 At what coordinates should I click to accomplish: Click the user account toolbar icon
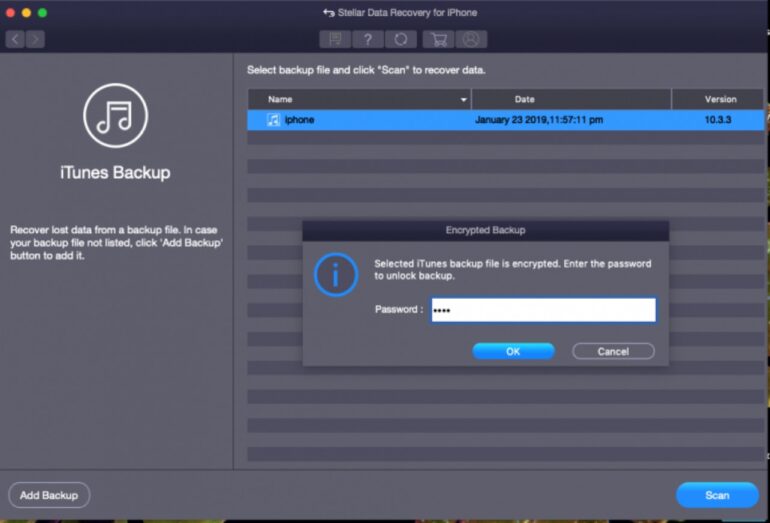coord(471,39)
